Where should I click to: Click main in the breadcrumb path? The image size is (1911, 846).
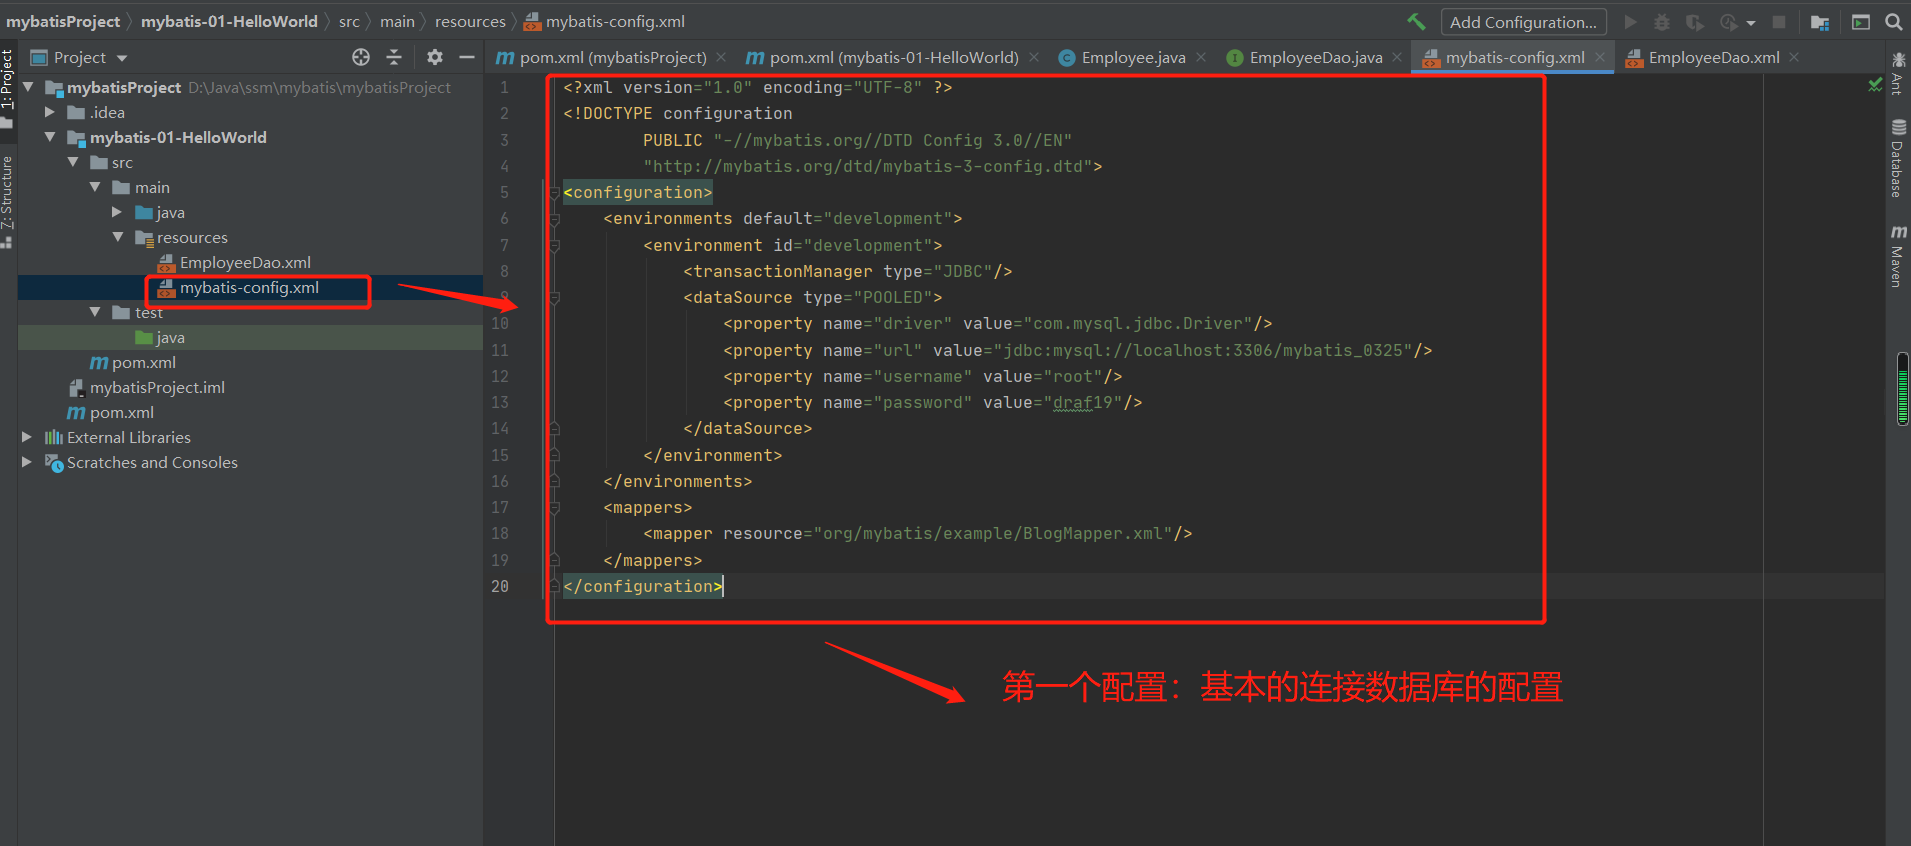coord(397,21)
